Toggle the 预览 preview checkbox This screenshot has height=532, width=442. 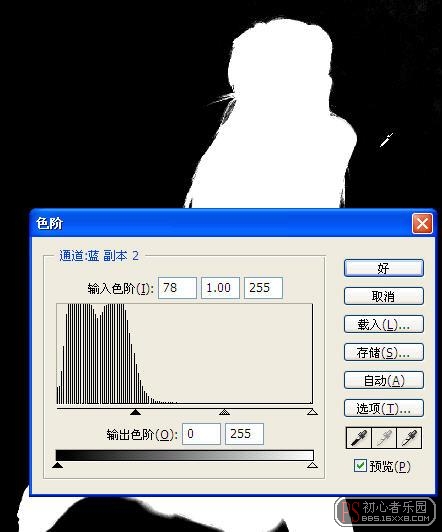click(360, 466)
